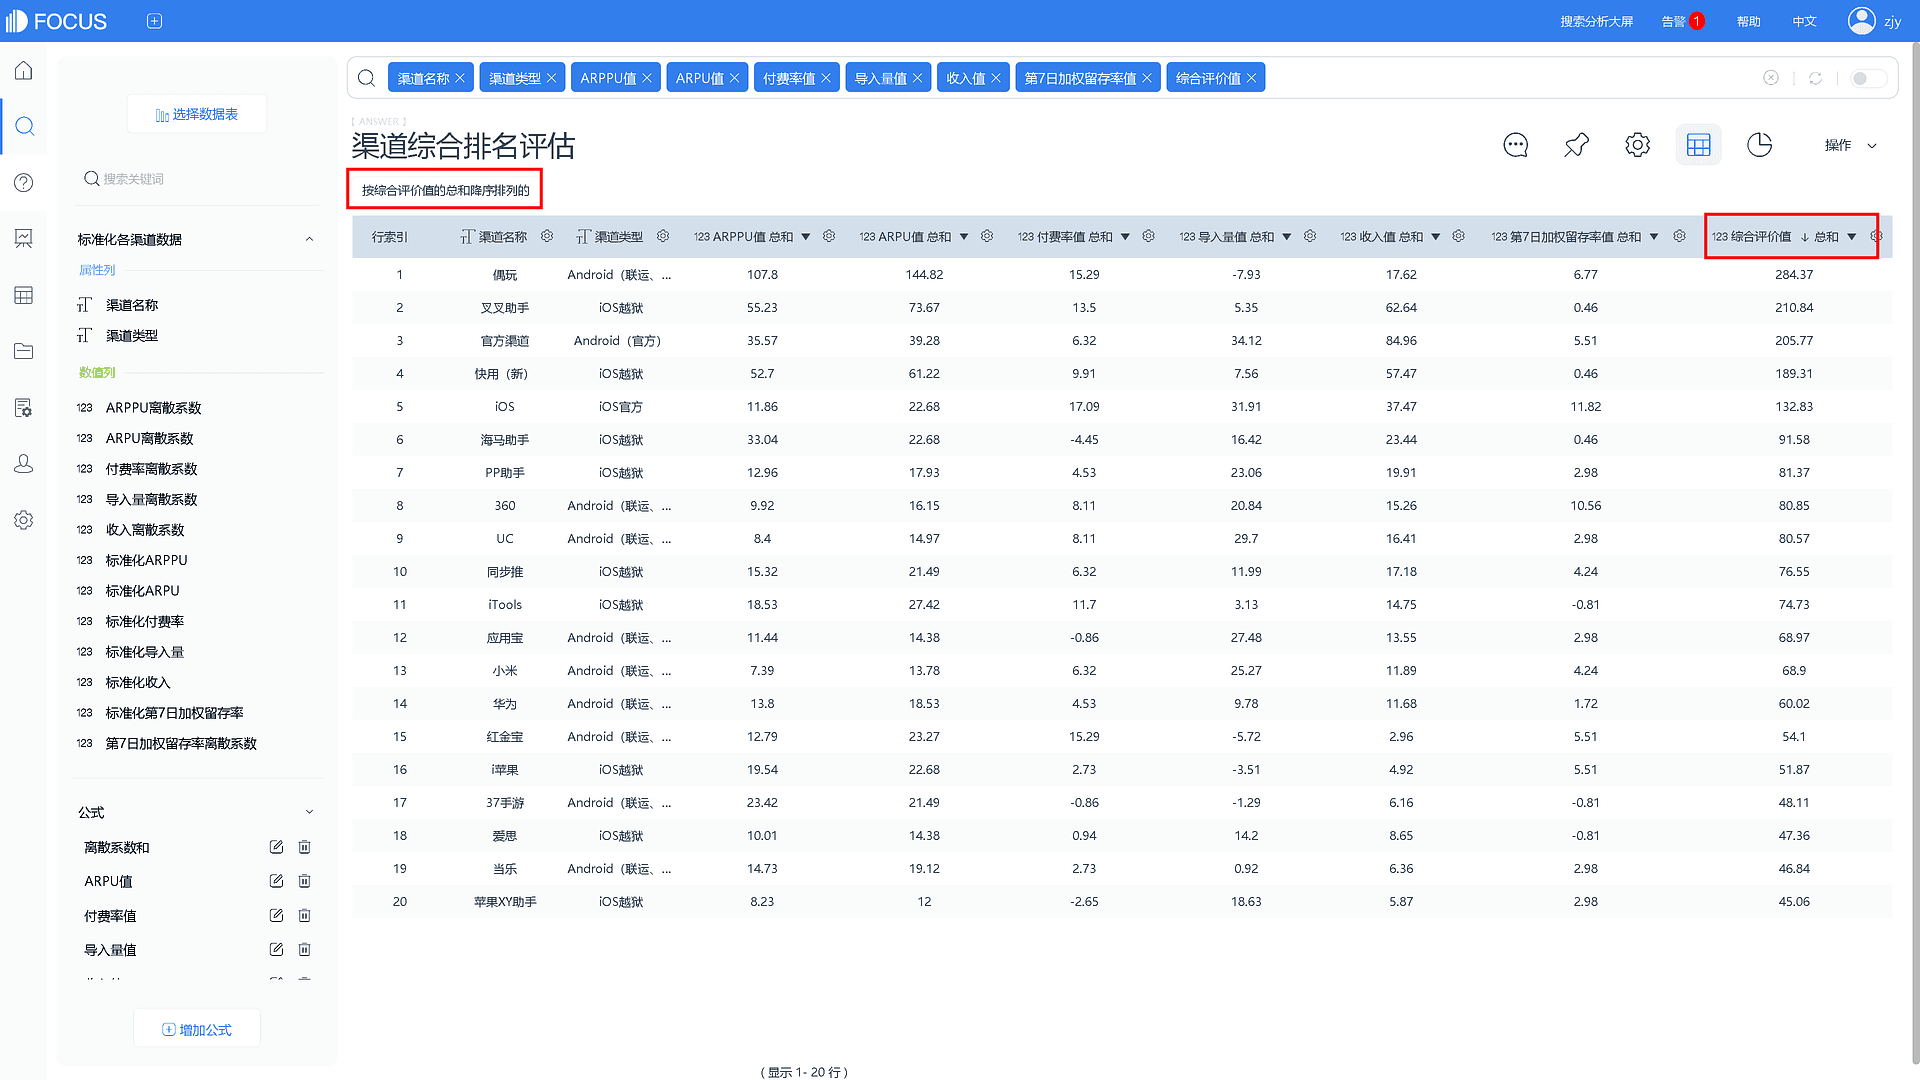The image size is (1920, 1080).
Task: Remove the 导入量值 search tag
Action: click(918, 78)
